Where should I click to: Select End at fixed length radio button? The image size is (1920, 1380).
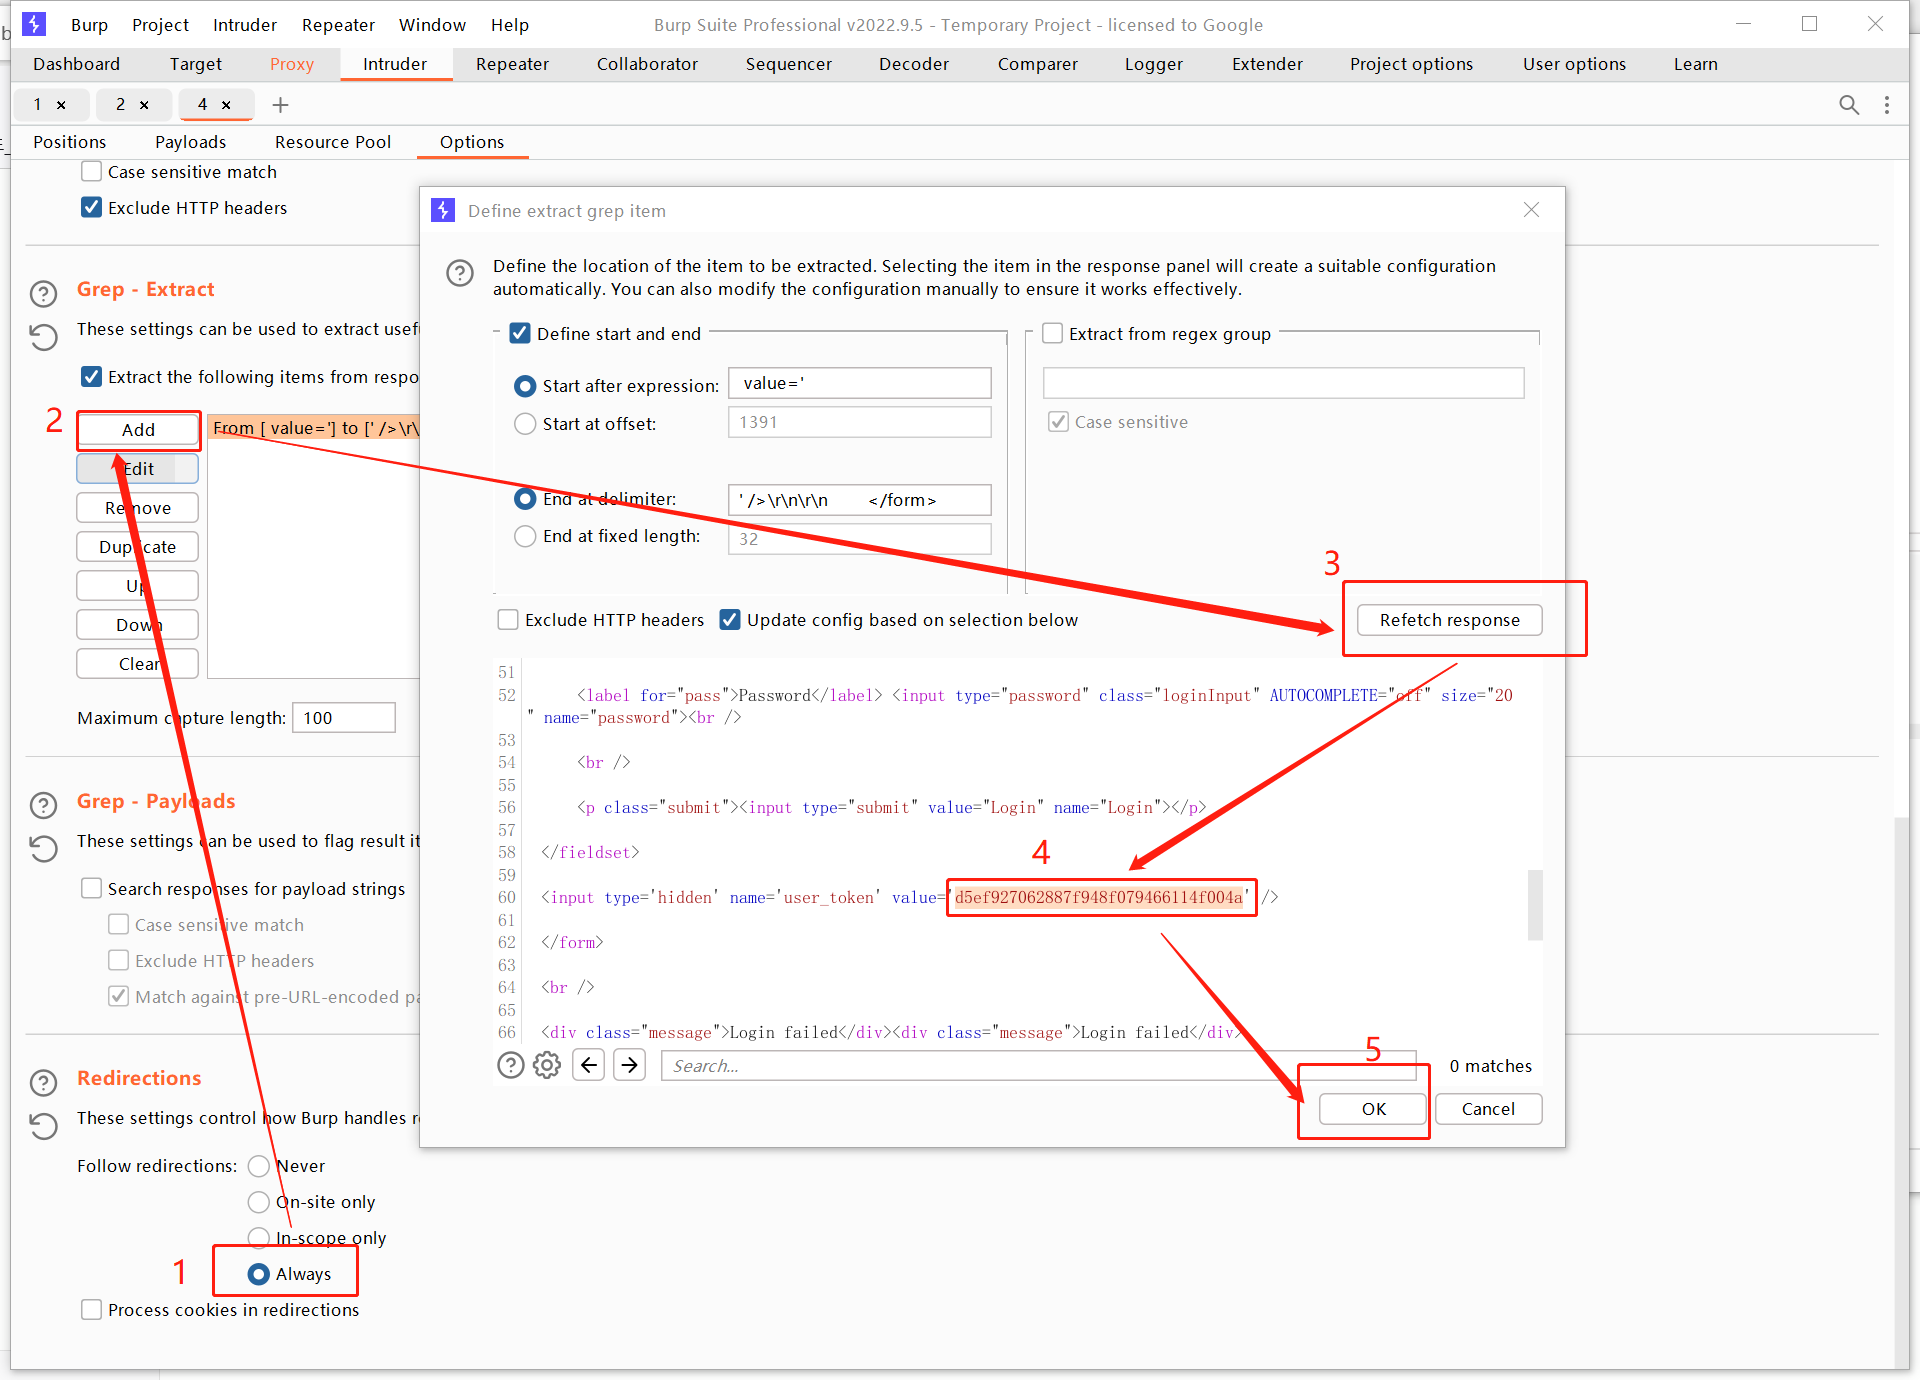coord(525,537)
